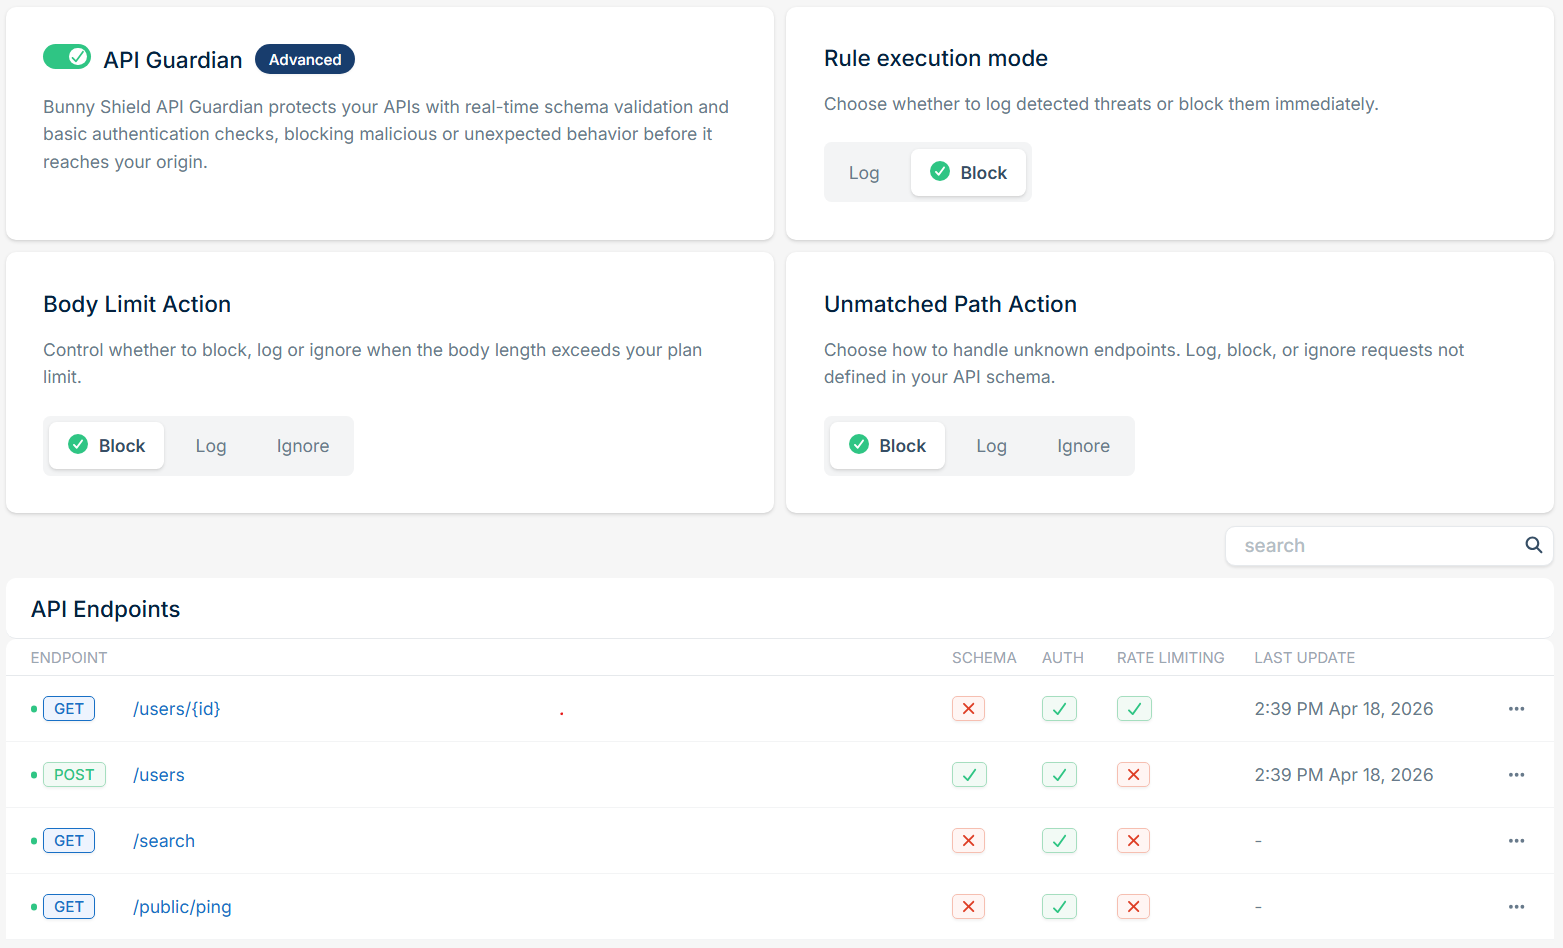Click rate limiting X icon for /public/ping
The image size is (1563, 948).
tap(1133, 907)
